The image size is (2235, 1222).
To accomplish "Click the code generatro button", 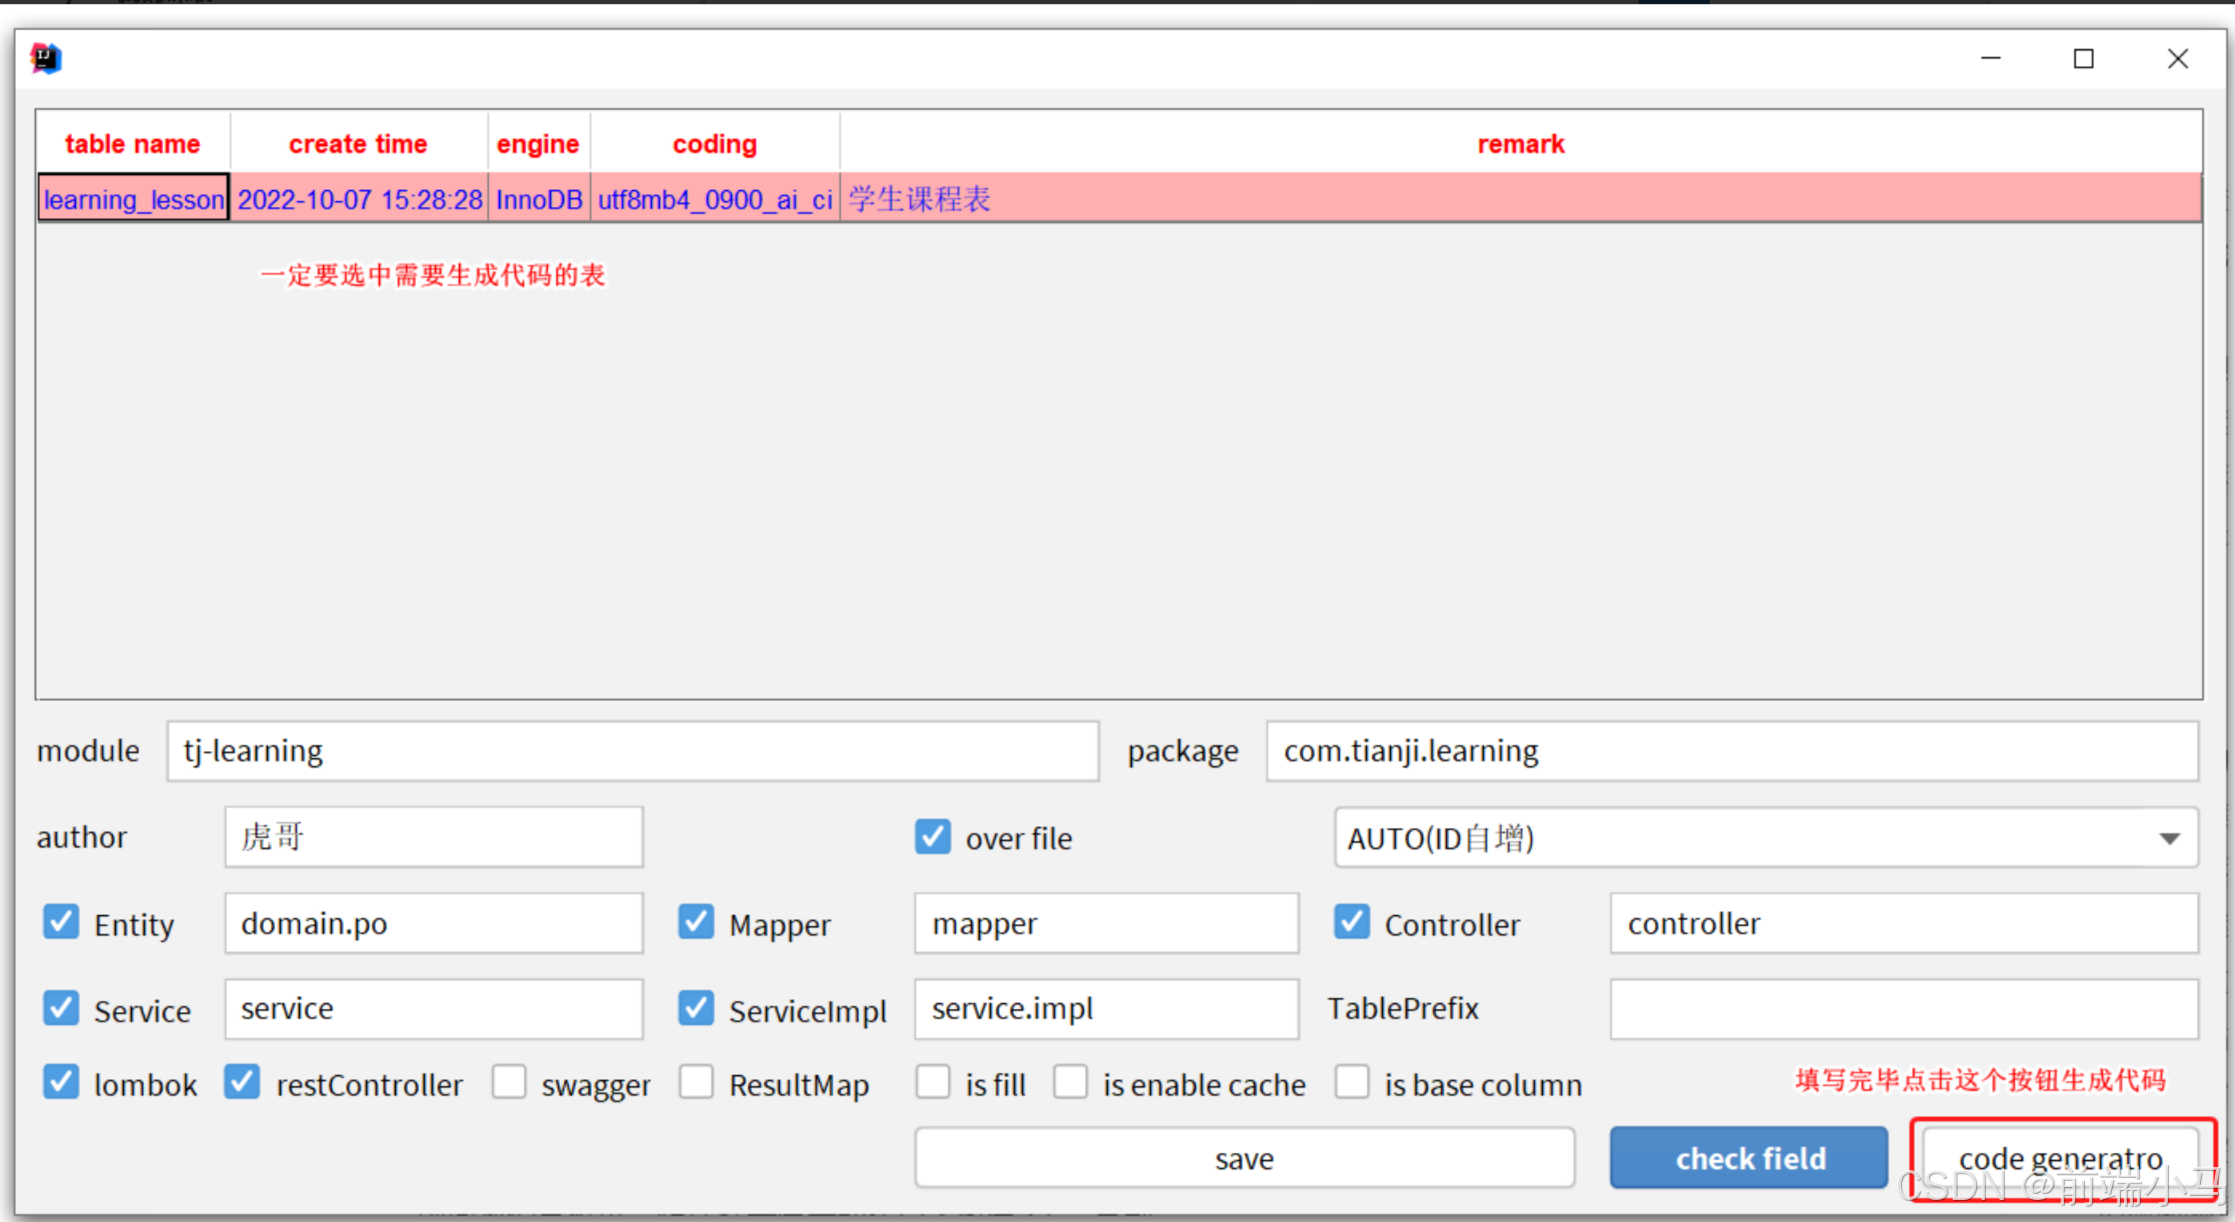I will [2060, 1158].
